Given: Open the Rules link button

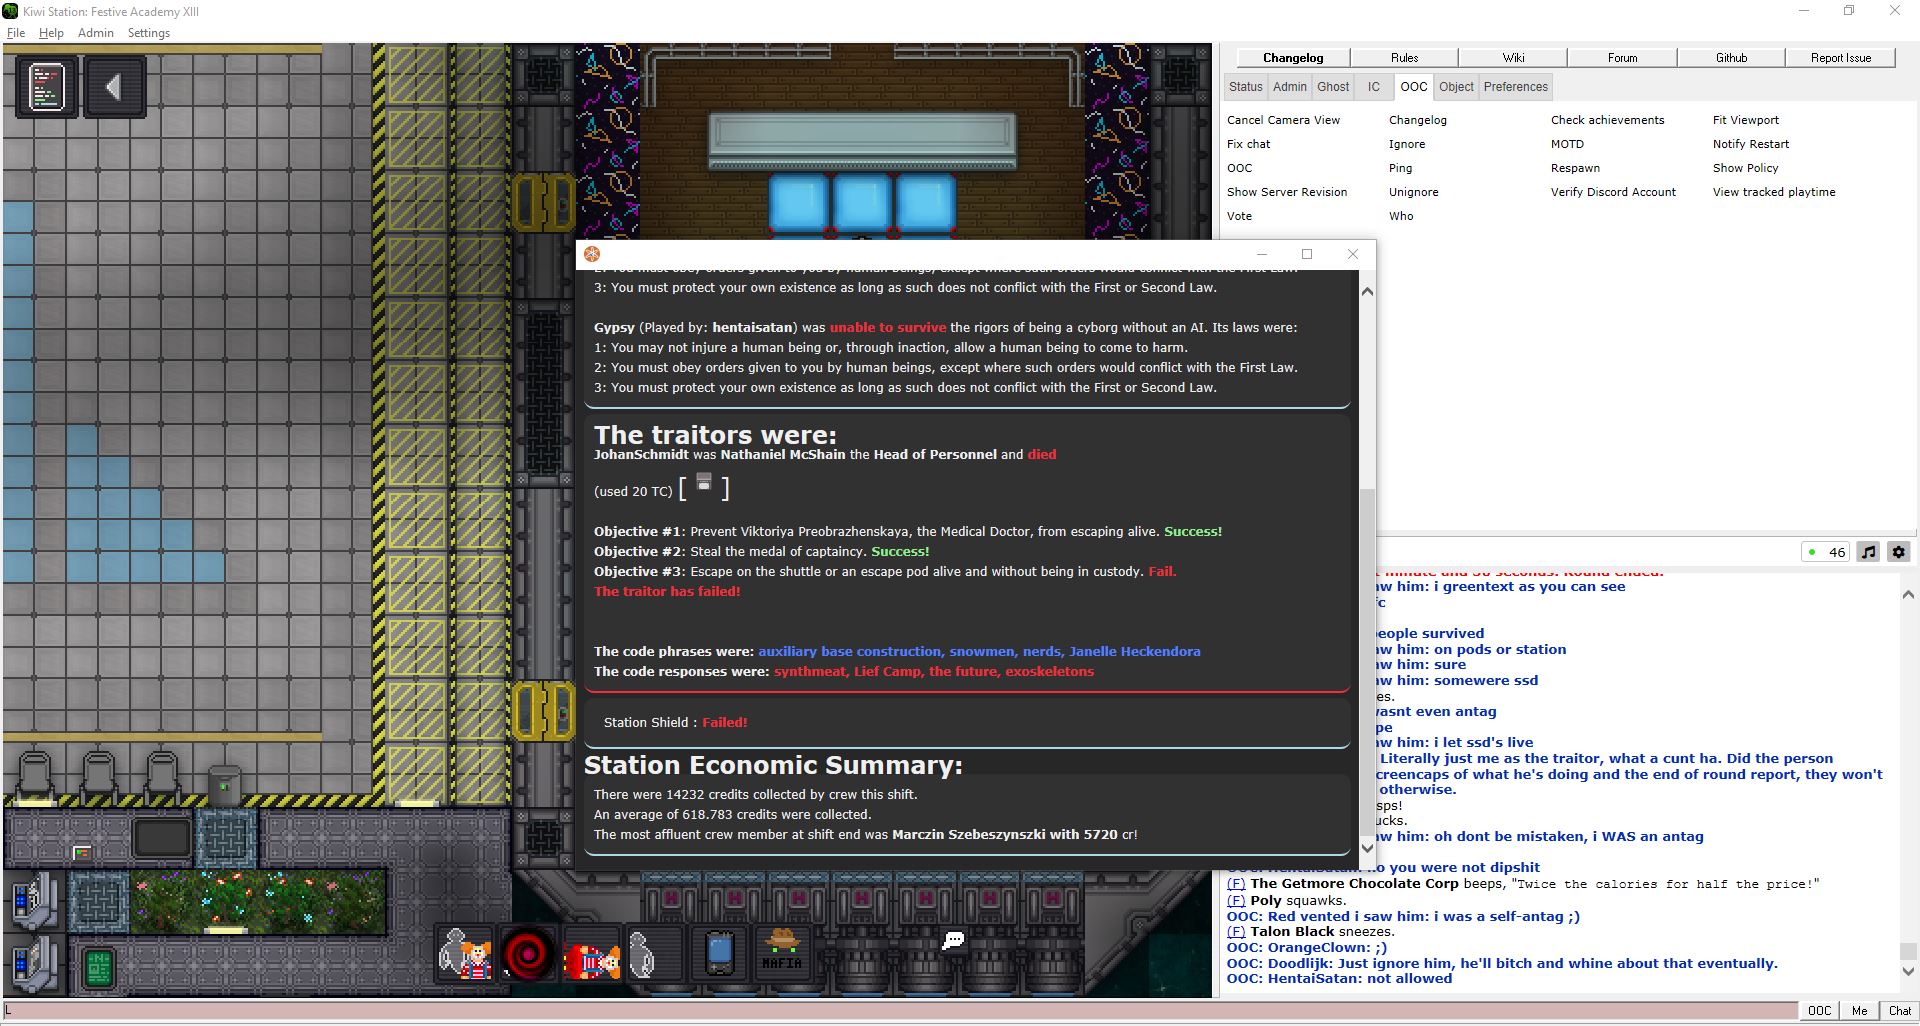Looking at the screenshot, I should point(1404,58).
